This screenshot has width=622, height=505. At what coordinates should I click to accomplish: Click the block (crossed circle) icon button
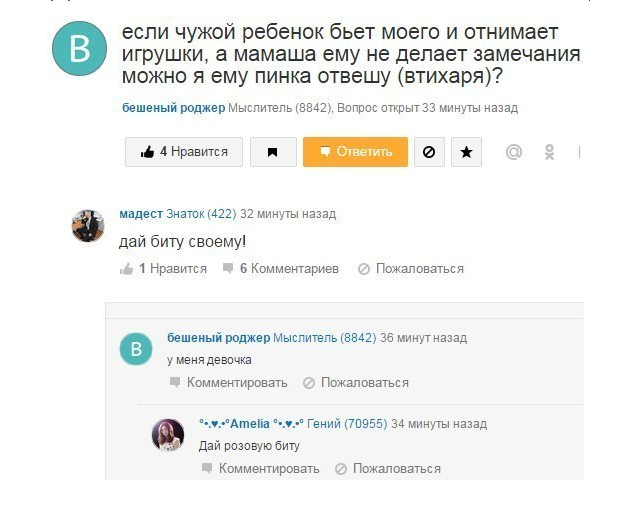point(429,152)
